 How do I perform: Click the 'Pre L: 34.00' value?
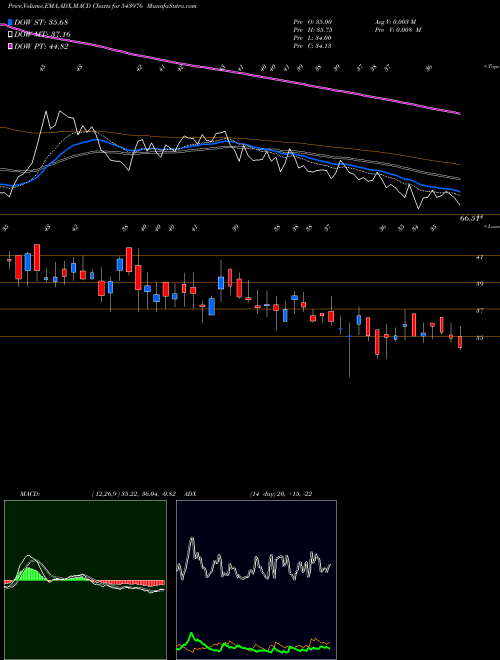tap(313, 38)
